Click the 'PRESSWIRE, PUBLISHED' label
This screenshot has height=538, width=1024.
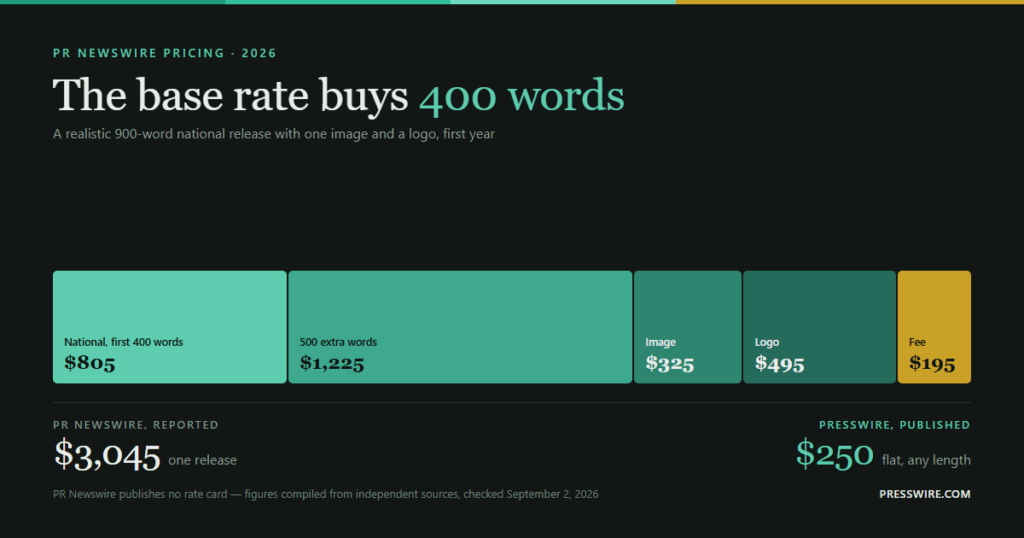point(895,425)
